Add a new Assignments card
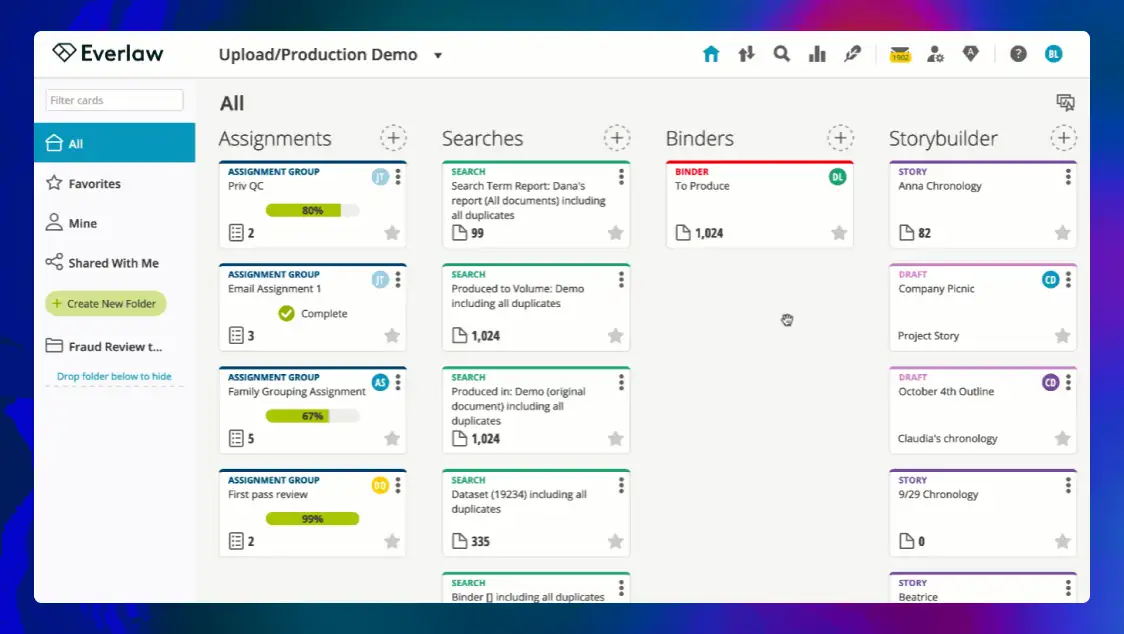Viewport: 1124px width, 634px height. coord(393,138)
